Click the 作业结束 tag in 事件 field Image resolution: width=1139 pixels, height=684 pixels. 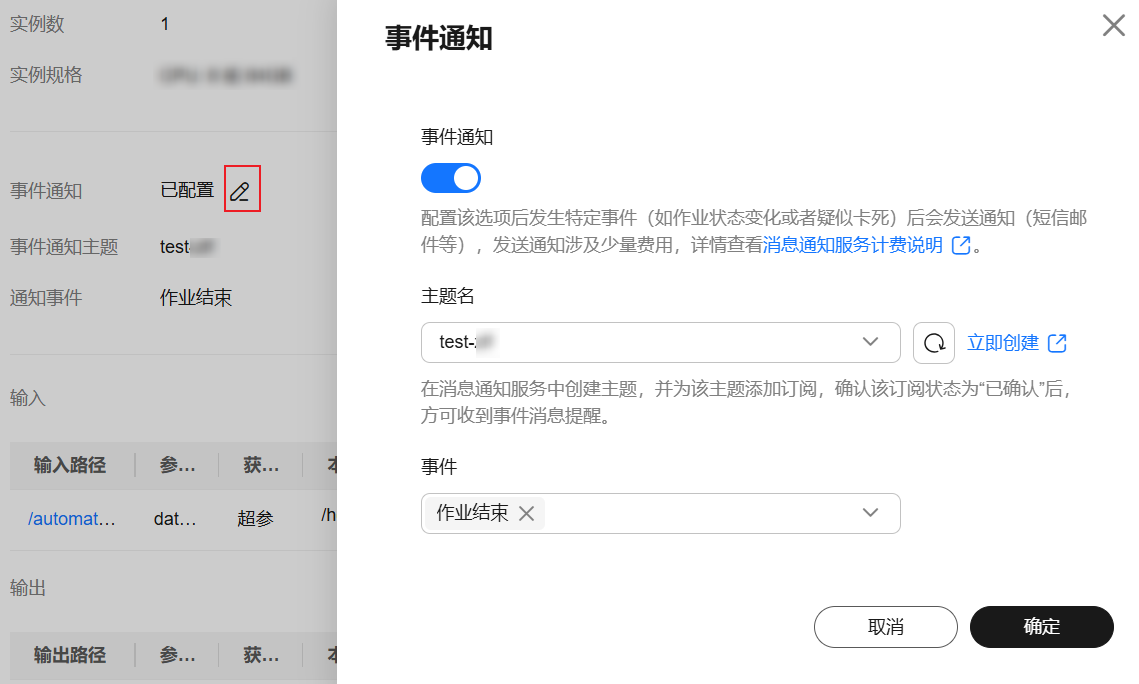point(472,513)
